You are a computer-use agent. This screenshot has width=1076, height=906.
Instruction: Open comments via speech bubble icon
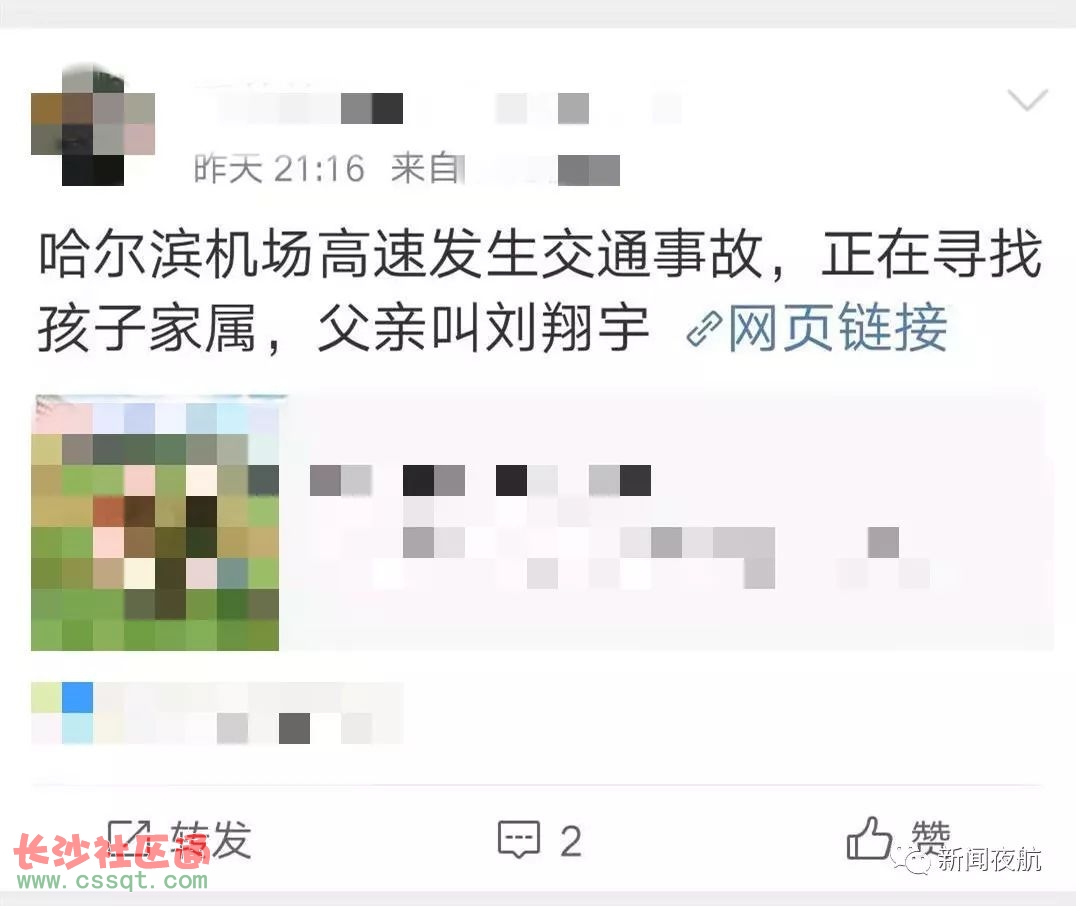(x=519, y=839)
